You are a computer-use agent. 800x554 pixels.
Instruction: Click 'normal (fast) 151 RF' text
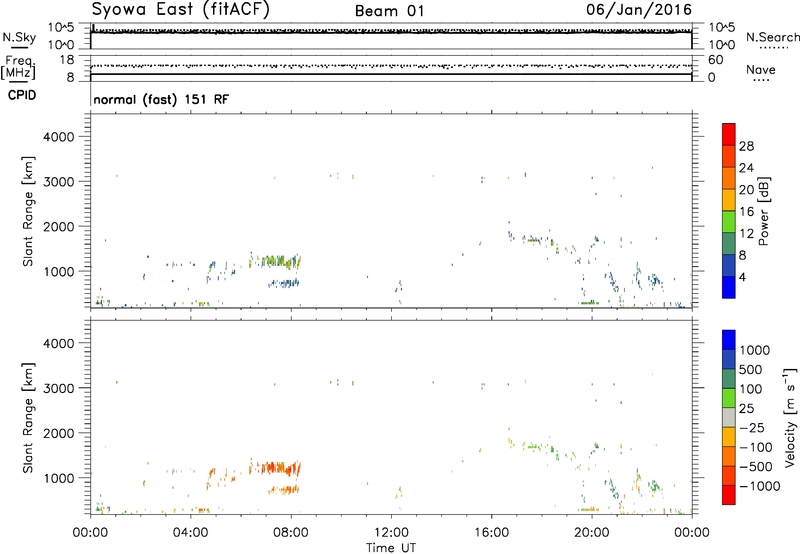pyautogui.click(x=161, y=99)
